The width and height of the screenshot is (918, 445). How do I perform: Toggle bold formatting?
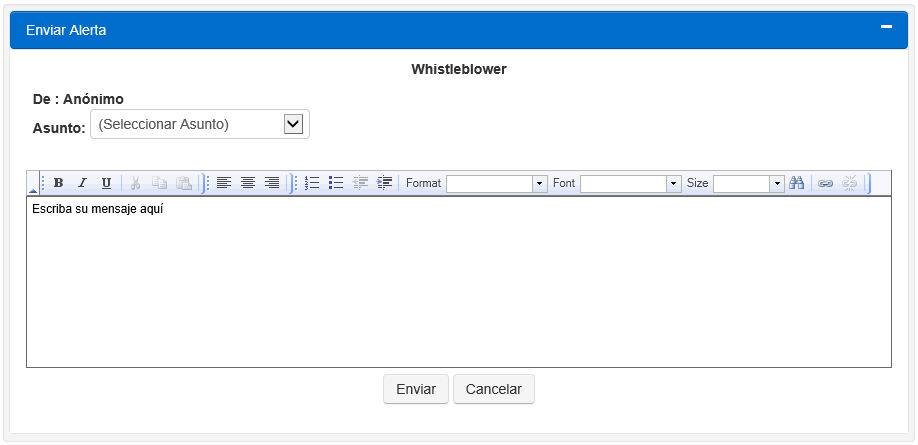(x=58, y=183)
